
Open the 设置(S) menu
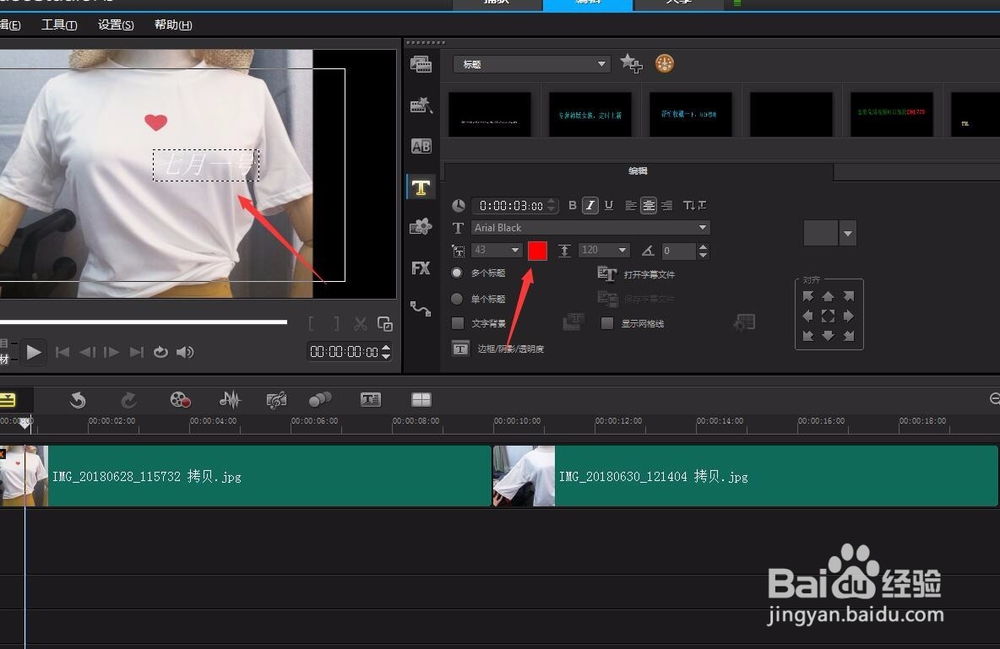coord(115,25)
